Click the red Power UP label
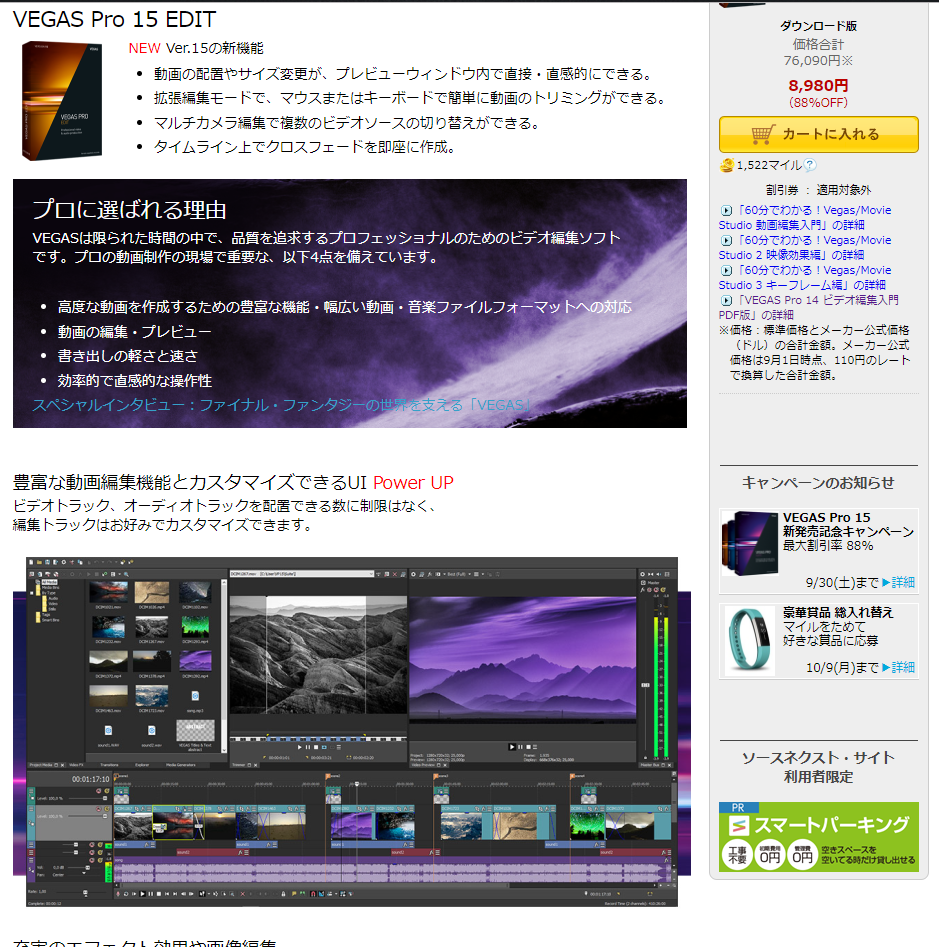 coord(413,483)
